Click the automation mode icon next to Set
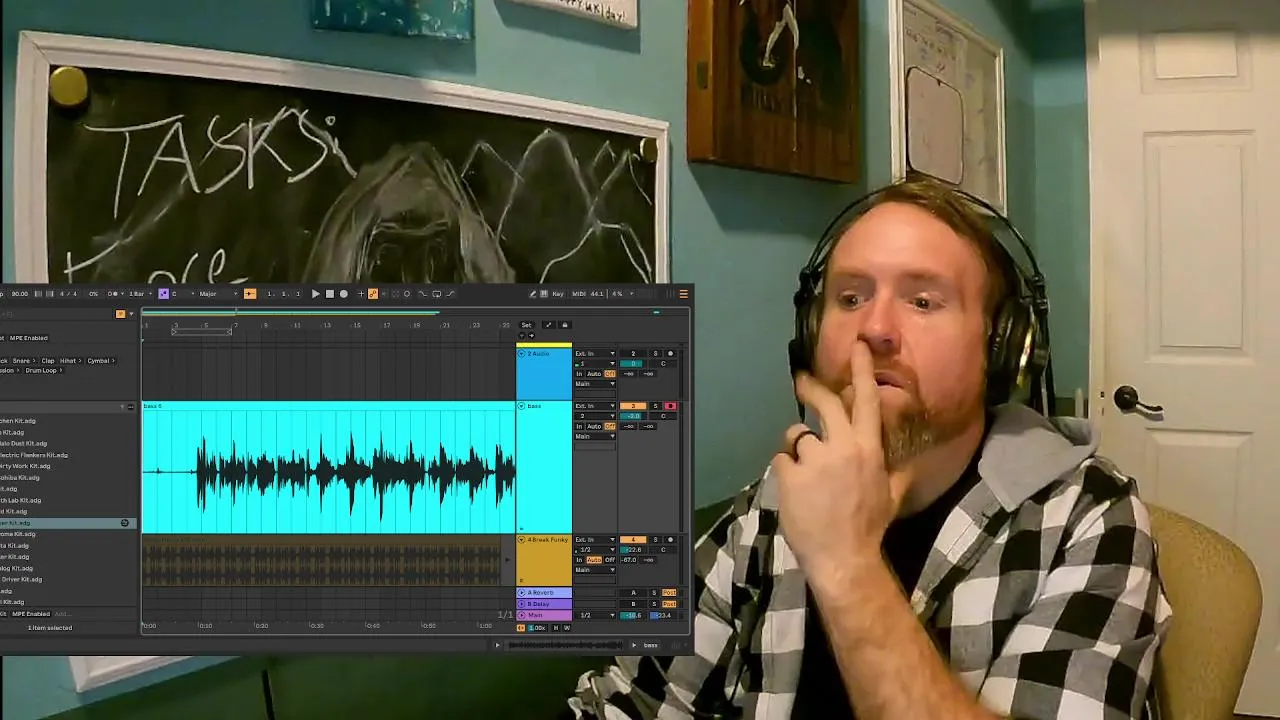1280x720 pixels. coord(549,325)
